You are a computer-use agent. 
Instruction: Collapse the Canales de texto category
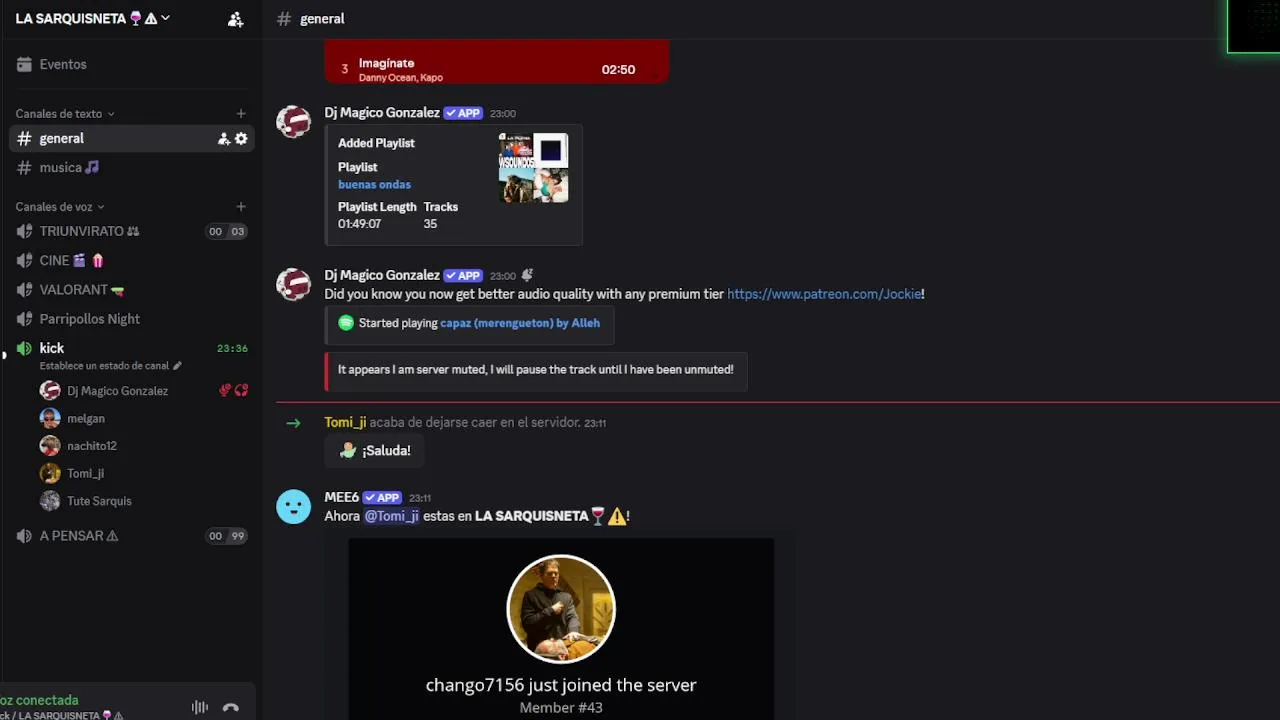coord(65,114)
